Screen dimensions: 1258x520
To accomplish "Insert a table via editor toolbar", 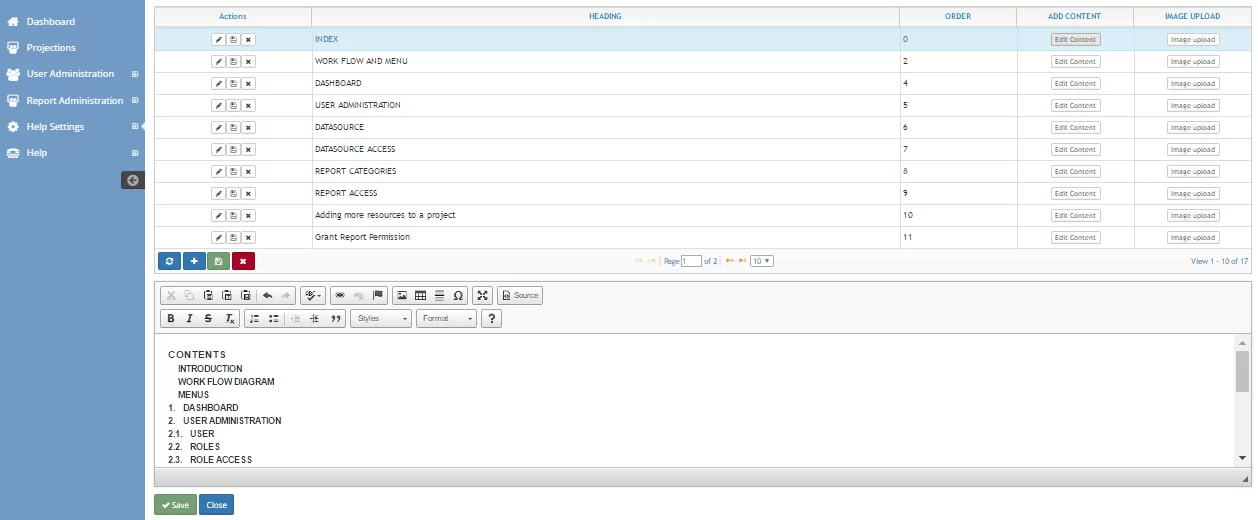I will pos(421,295).
